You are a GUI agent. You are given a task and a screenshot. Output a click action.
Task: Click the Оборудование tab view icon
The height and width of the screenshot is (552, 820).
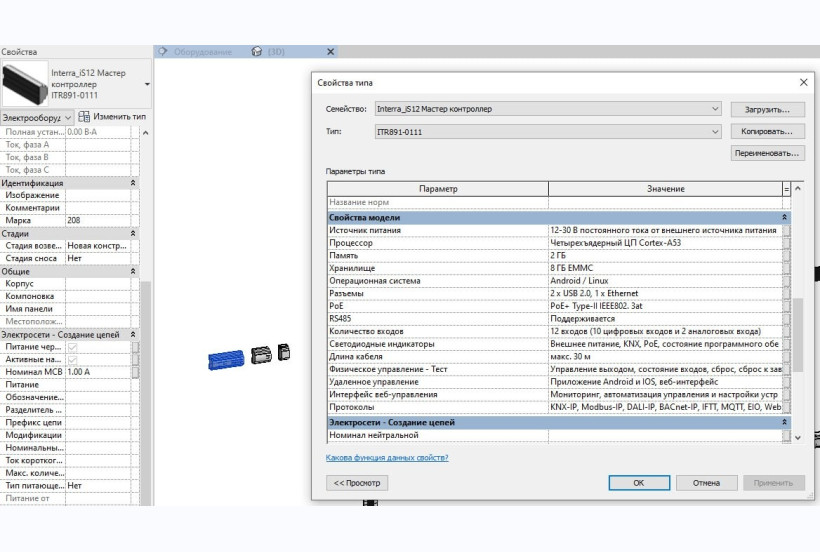coord(163,51)
